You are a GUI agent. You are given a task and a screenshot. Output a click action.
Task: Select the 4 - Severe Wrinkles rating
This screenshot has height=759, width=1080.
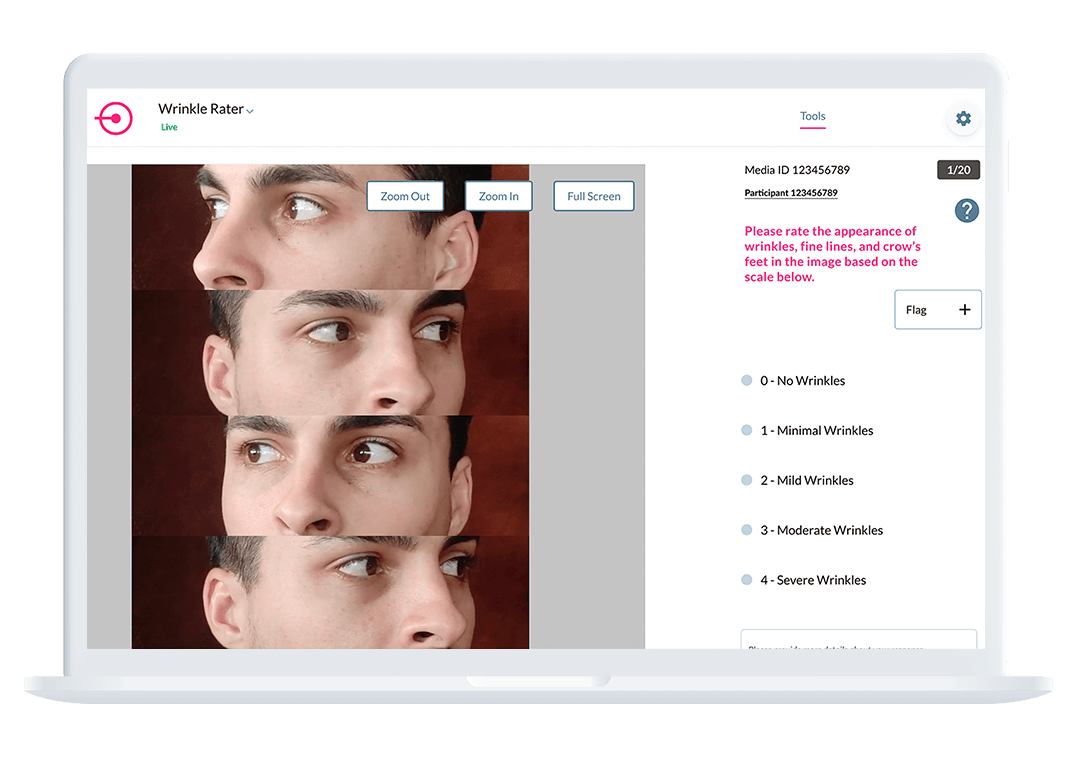[746, 579]
